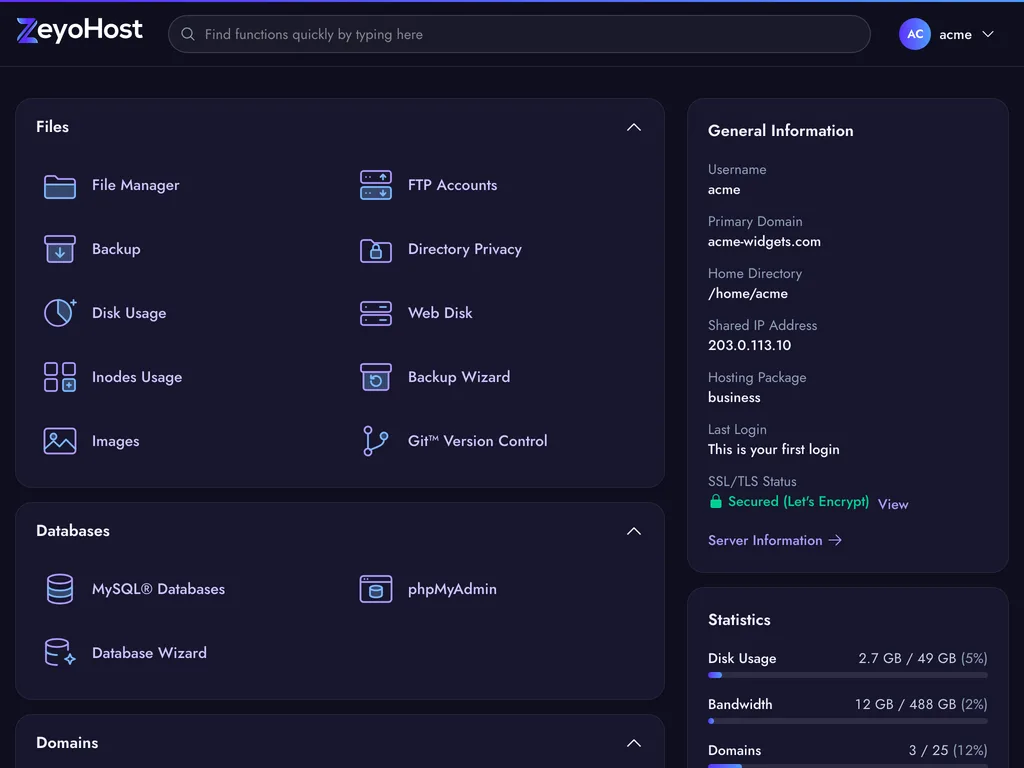
Task: Click the Web Disk server icon
Action: pos(376,313)
